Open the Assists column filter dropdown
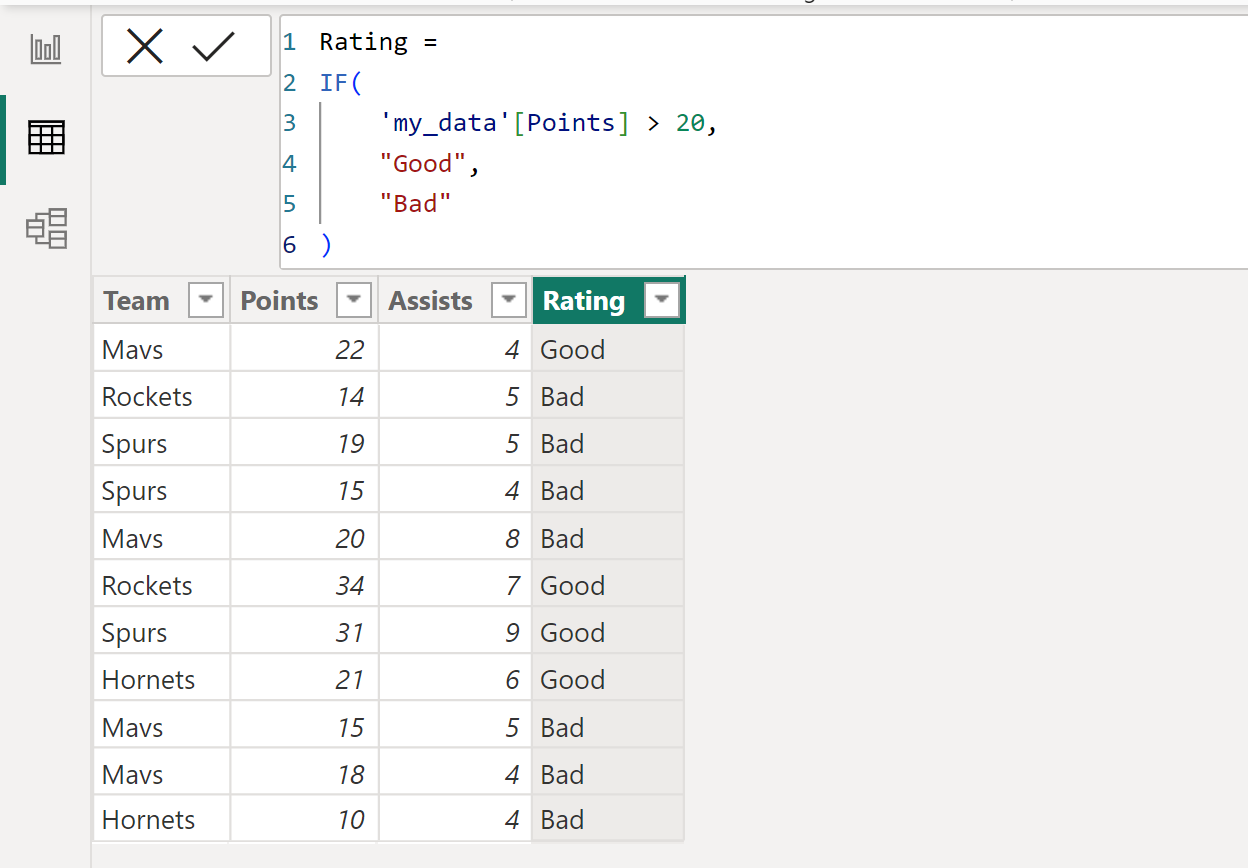The width and height of the screenshot is (1248, 868). pos(509,300)
